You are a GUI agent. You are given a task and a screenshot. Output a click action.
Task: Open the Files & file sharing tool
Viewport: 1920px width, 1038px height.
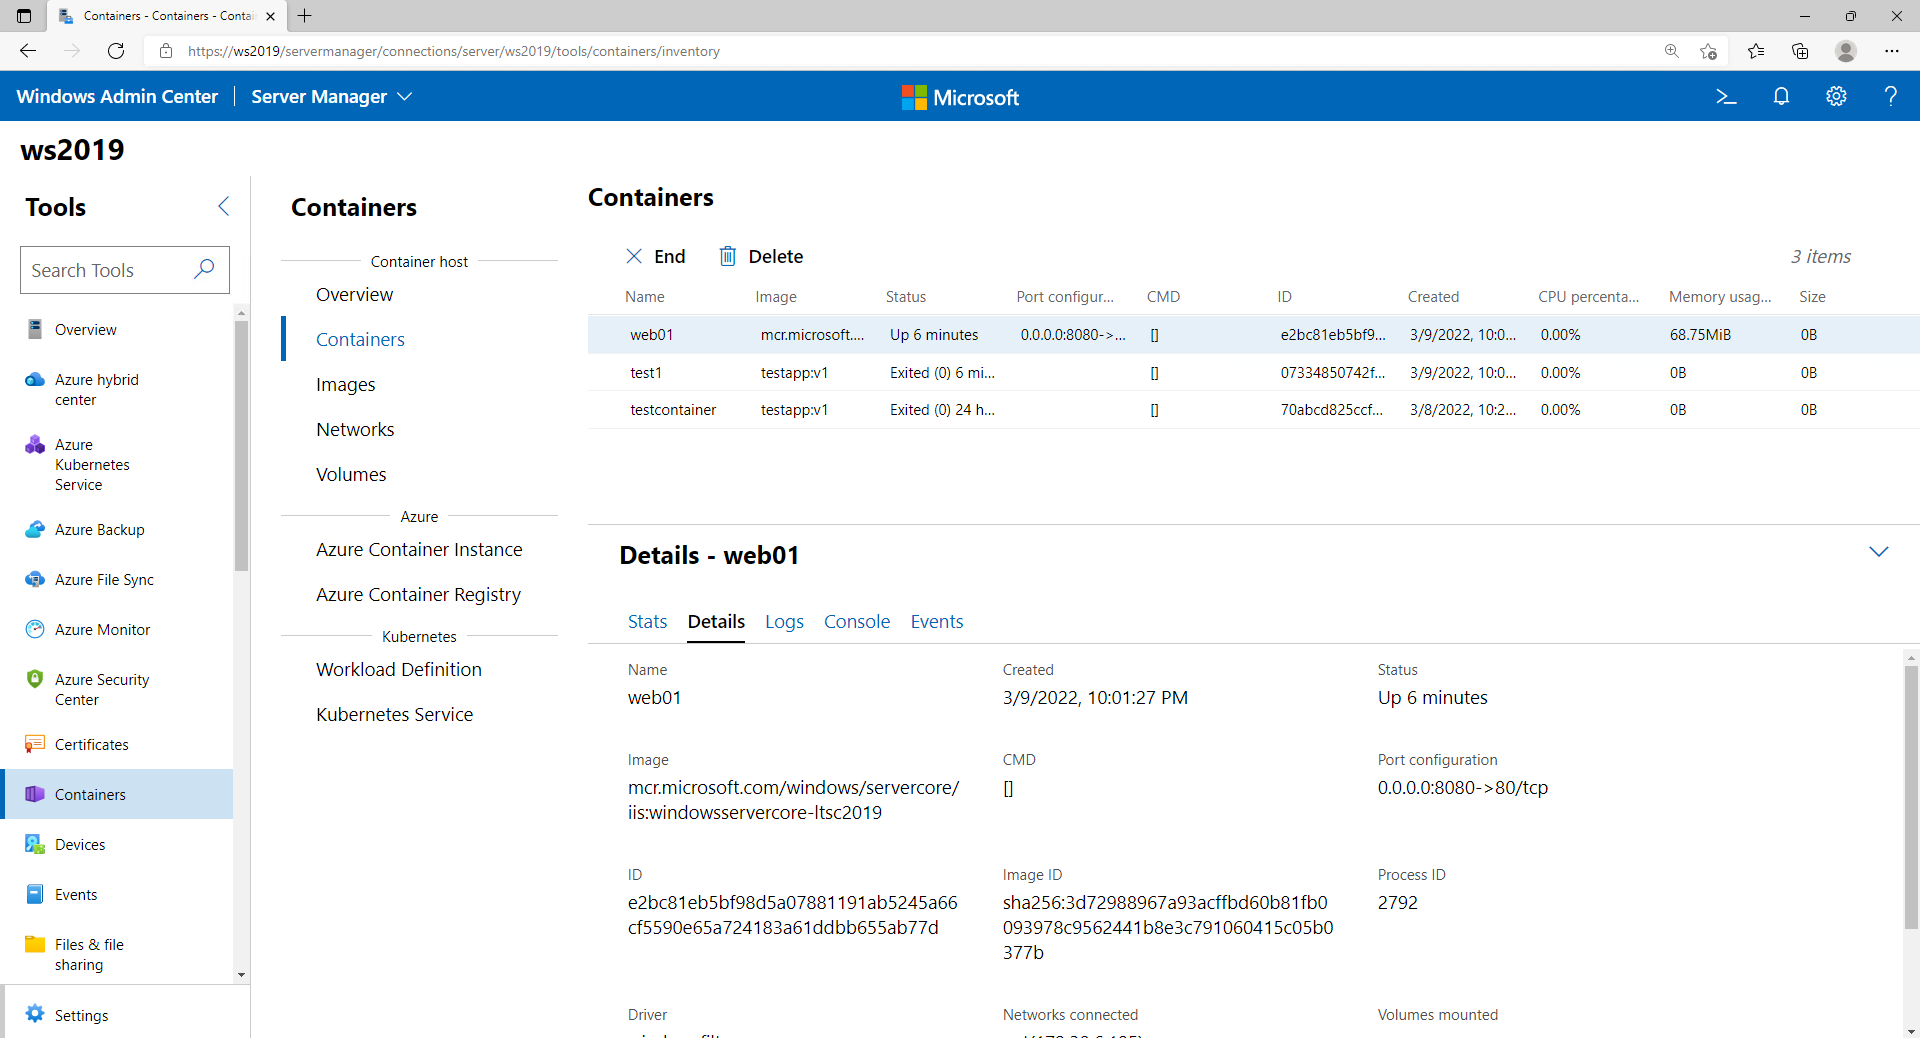(x=90, y=954)
